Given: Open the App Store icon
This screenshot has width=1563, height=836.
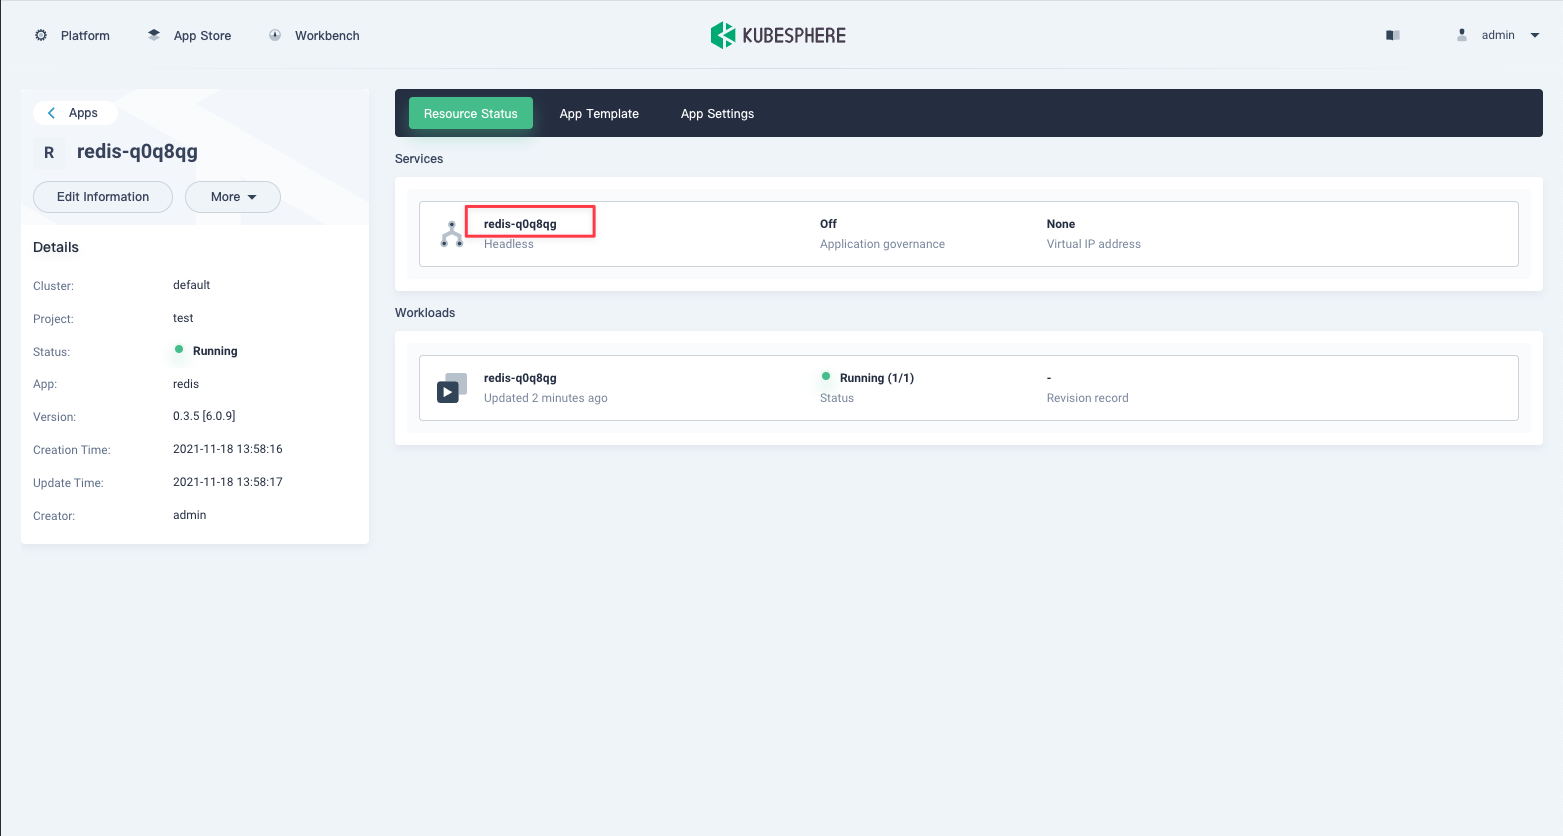Looking at the screenshot, I should pyautogui.click(x=153, y=34).
